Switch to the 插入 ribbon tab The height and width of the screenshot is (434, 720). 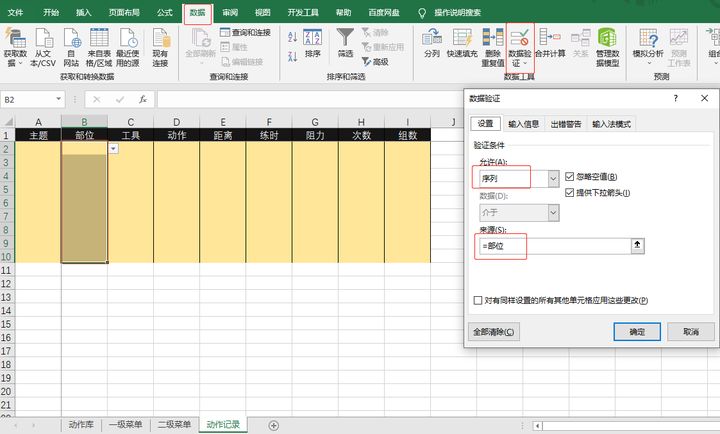84,12
